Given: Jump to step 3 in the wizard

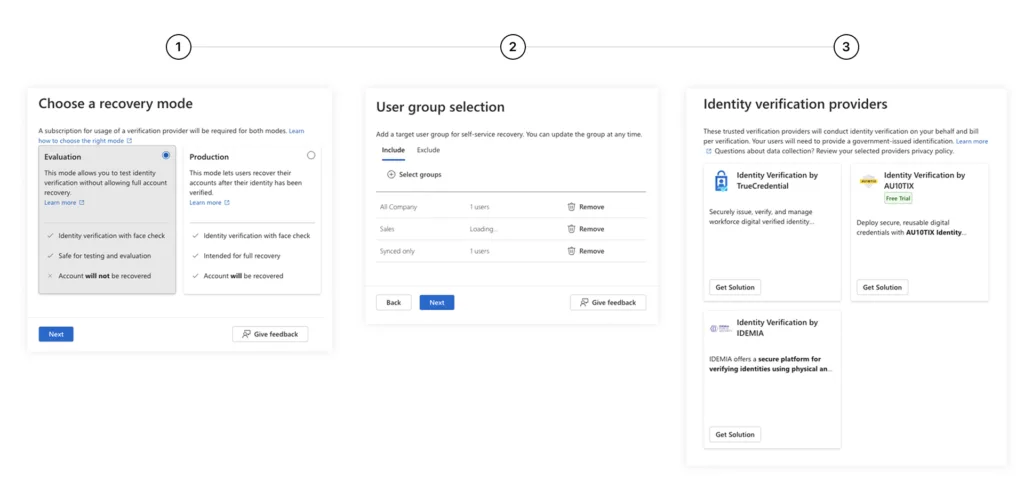Looking at the screenshot, I should click(x=846, y=47).
